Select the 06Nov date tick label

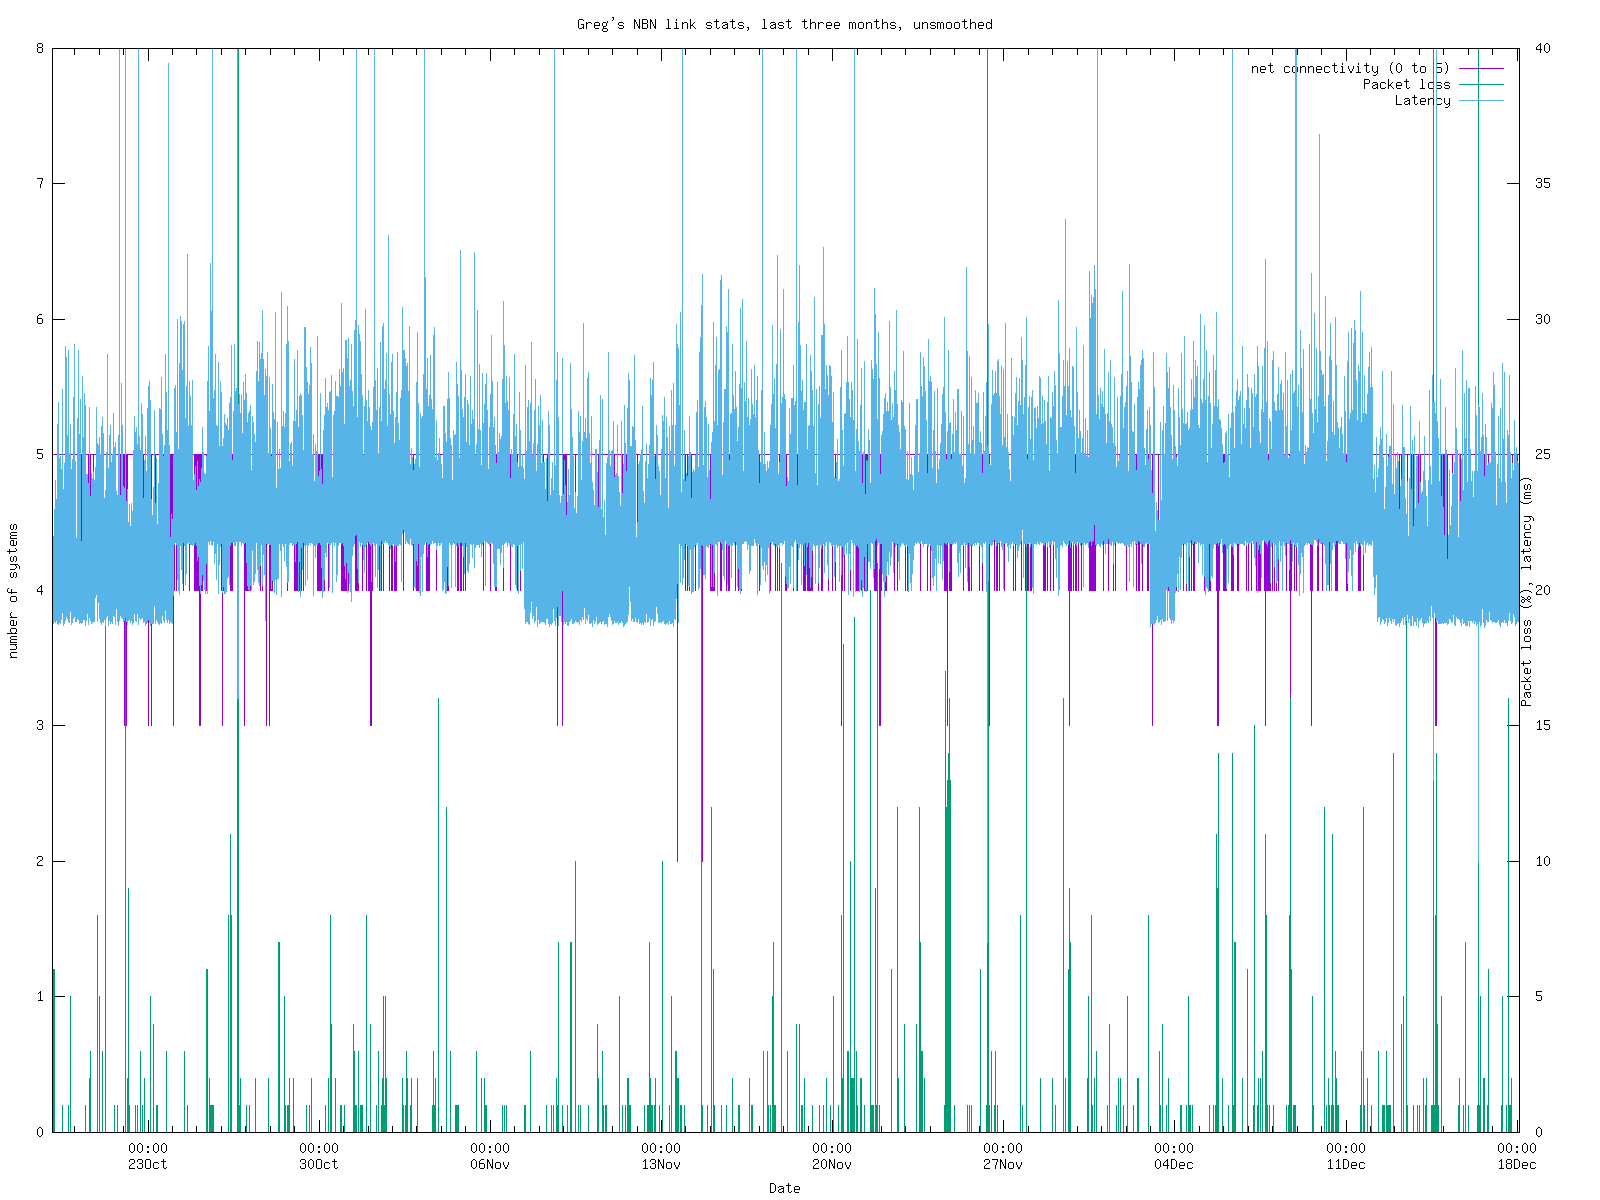[490, 1164]
